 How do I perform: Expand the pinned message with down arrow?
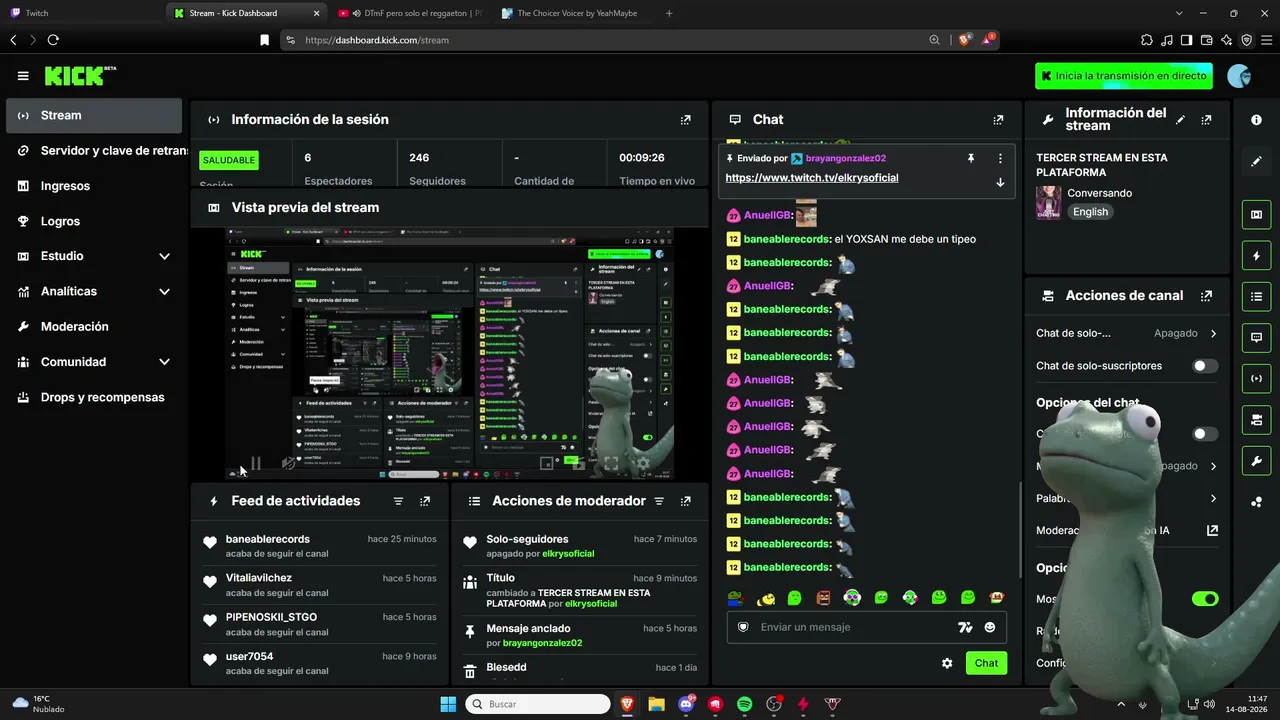[1000, 182]
